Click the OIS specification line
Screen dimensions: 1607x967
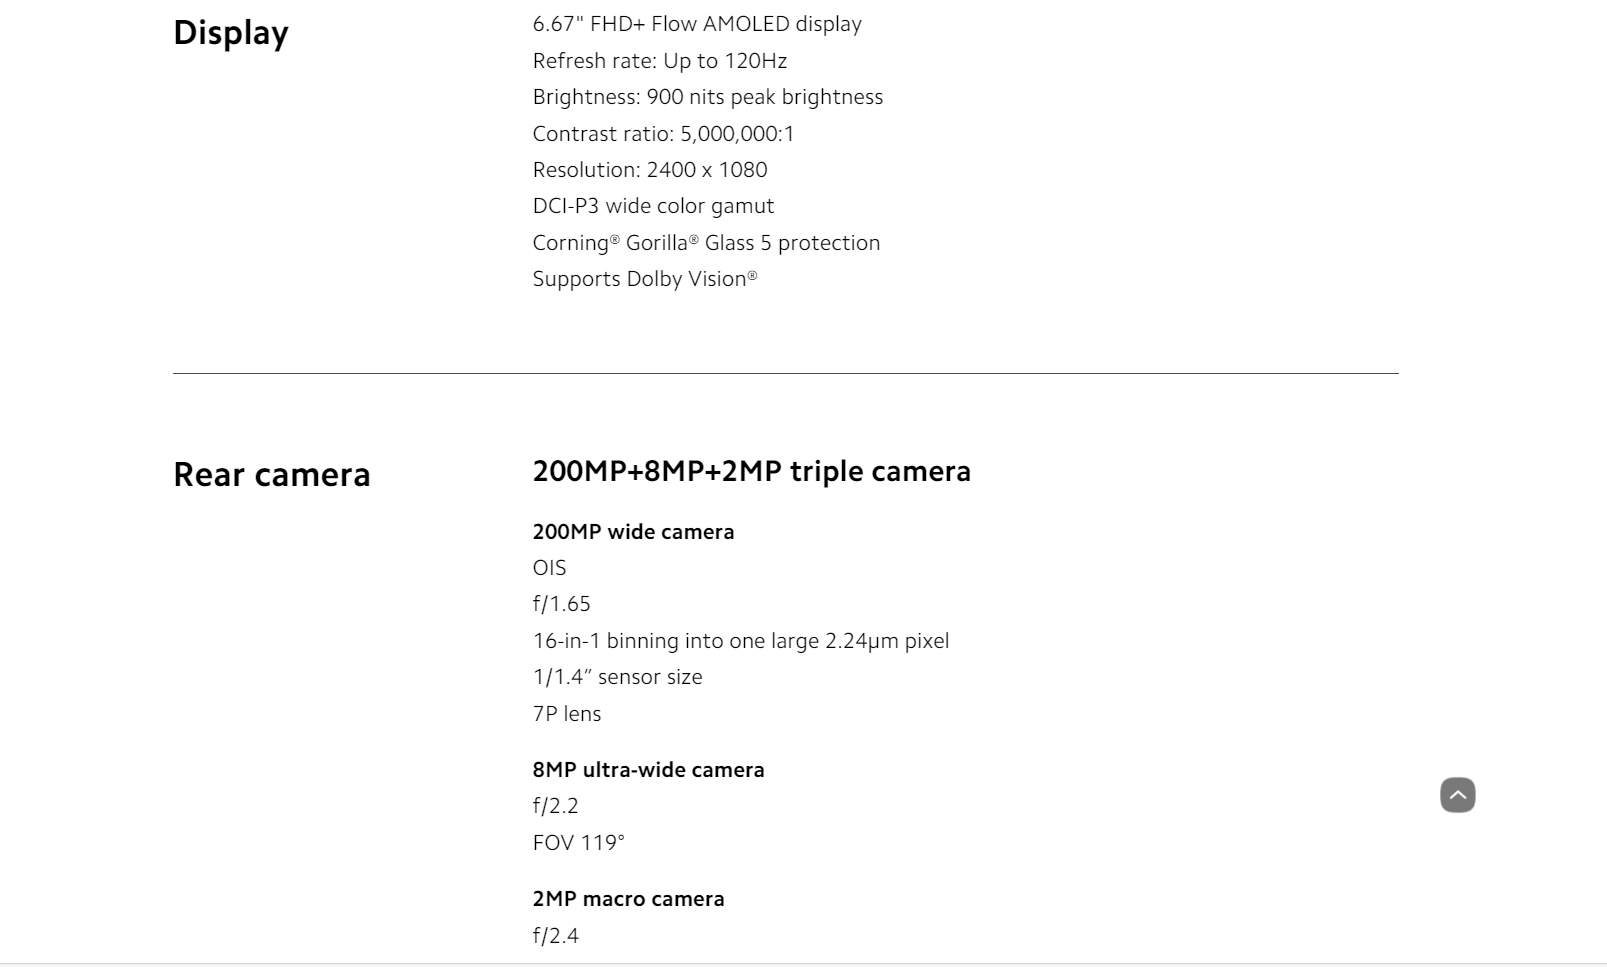[x=549, y=568]
